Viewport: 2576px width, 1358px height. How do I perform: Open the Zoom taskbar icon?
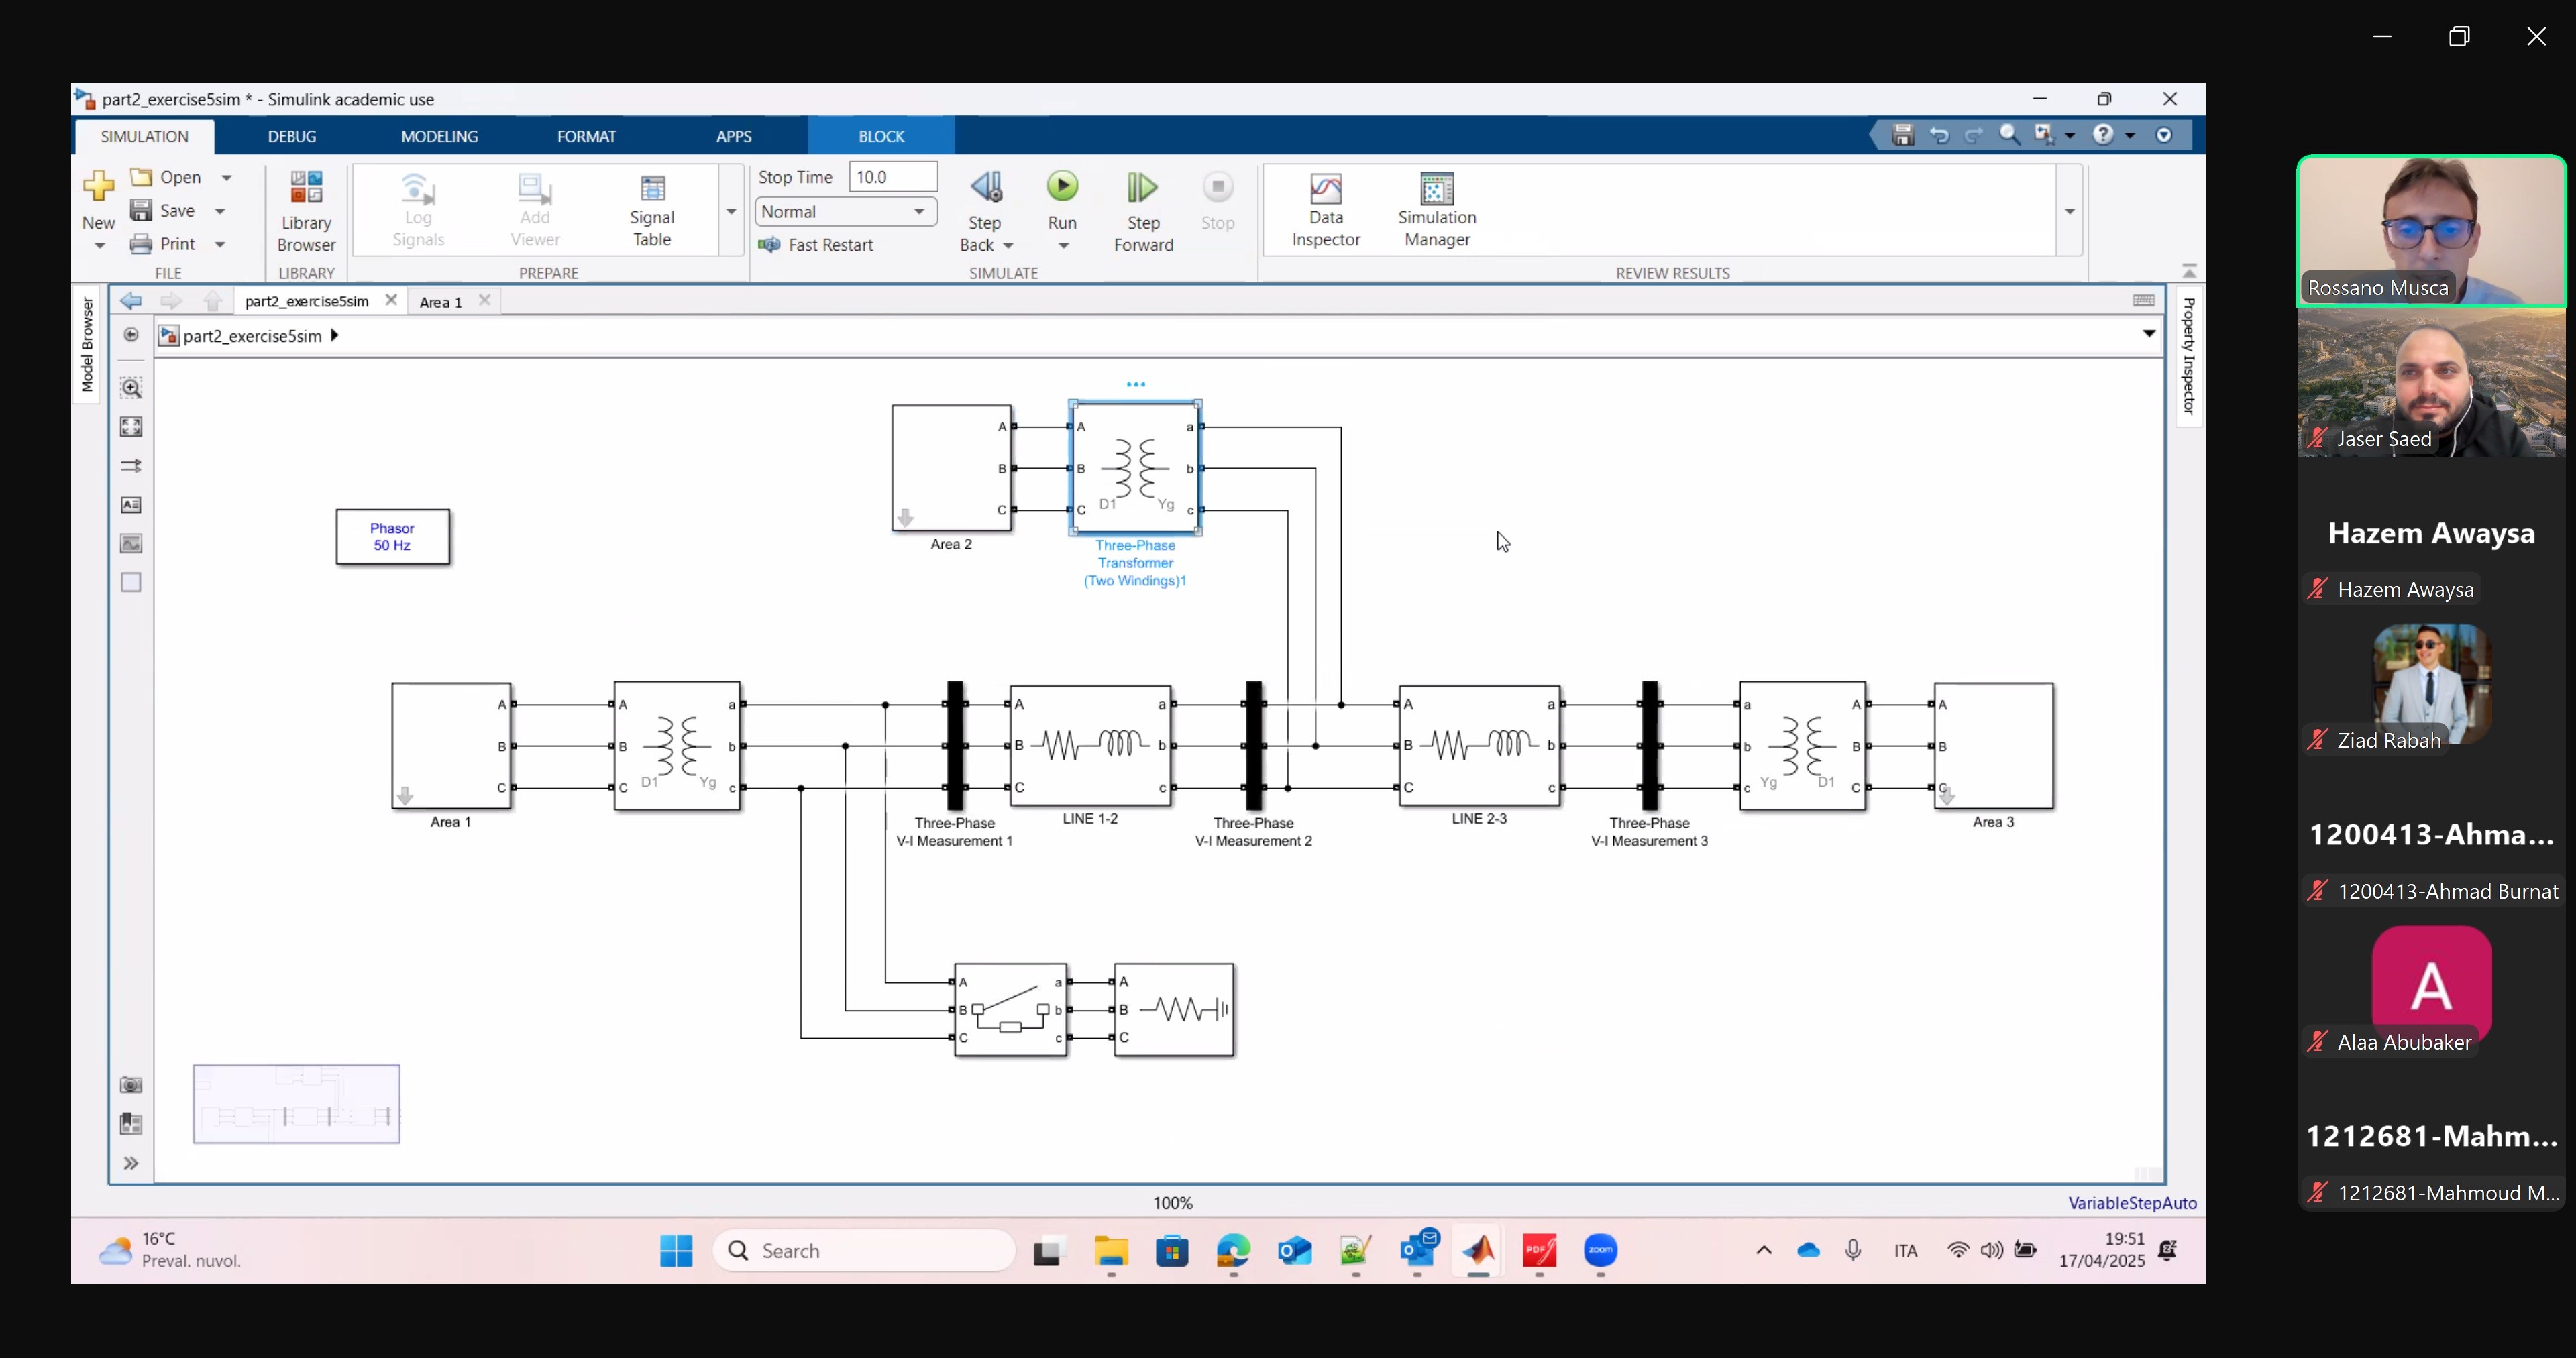tap(1601, 1251)
